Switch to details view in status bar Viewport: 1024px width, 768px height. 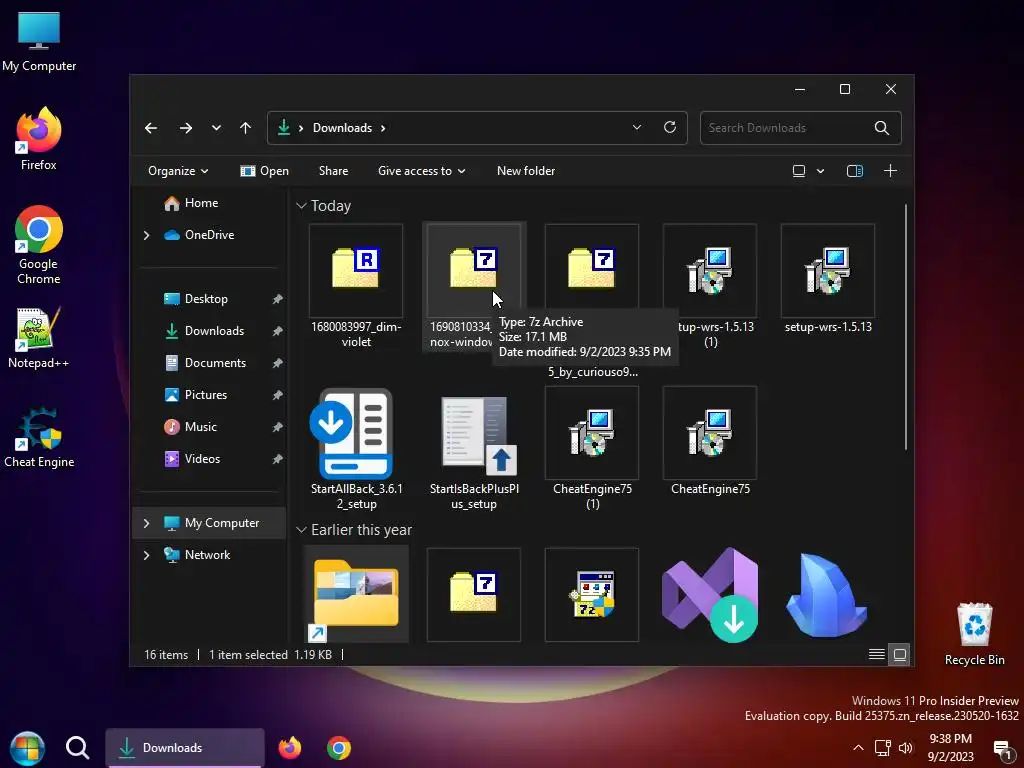coord(877,654)
